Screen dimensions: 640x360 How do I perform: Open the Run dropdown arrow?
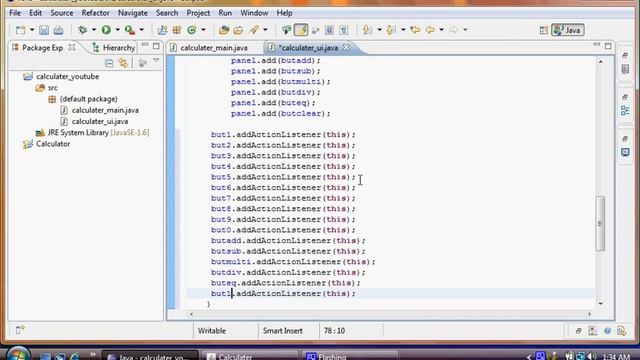[x=118, y=30]
